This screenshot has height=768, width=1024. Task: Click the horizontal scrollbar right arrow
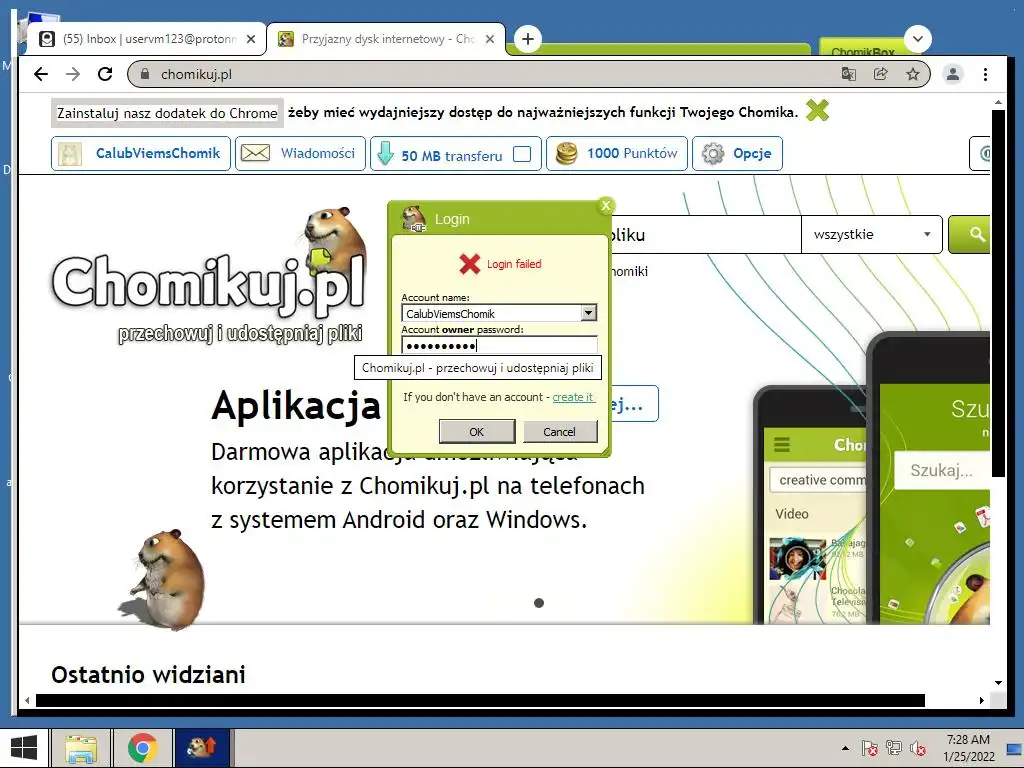pos(981,700)
